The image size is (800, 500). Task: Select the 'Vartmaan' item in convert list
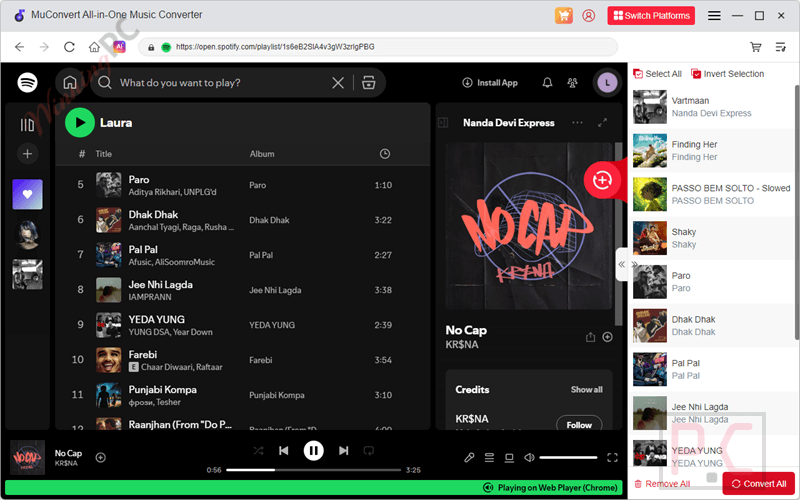[711, 107]
